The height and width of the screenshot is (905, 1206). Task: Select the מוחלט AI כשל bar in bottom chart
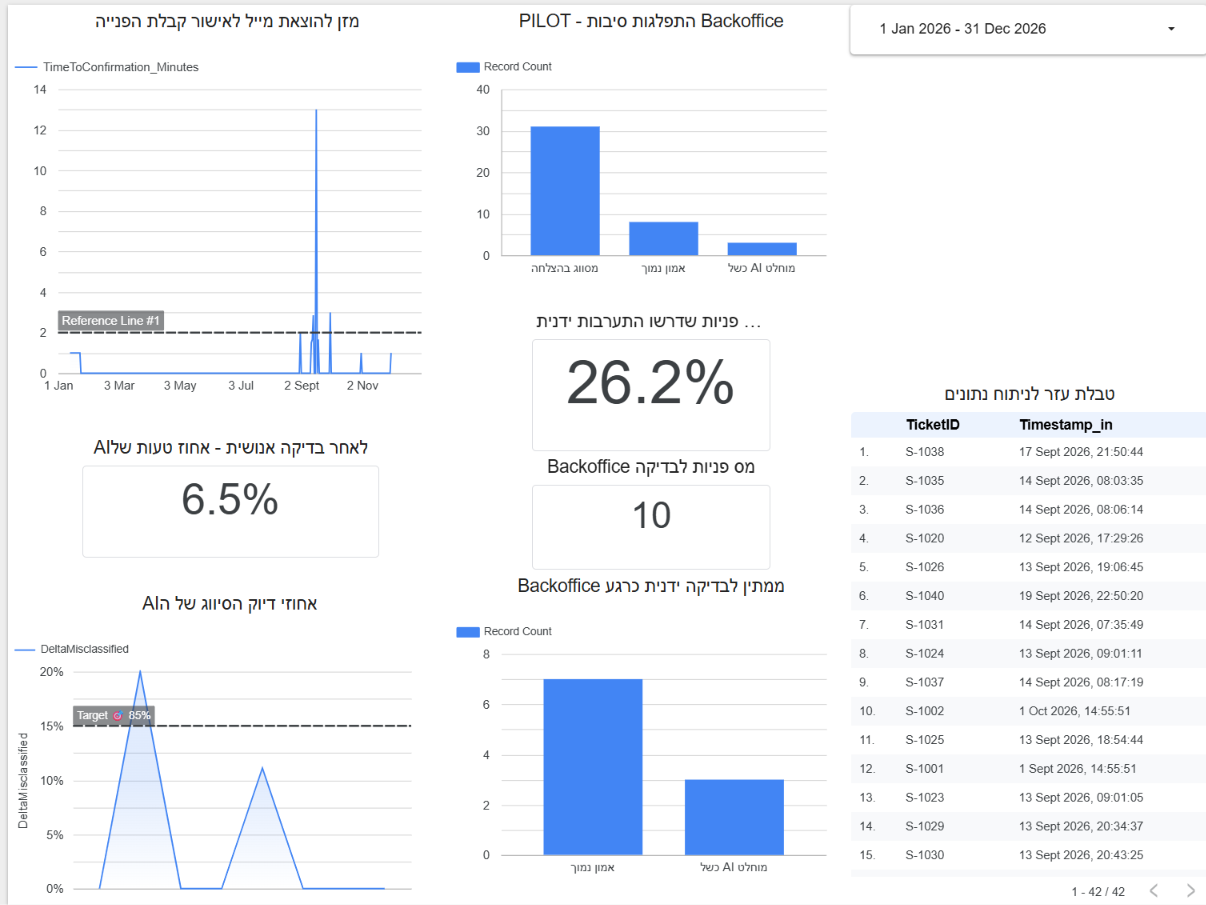point(734,817)
